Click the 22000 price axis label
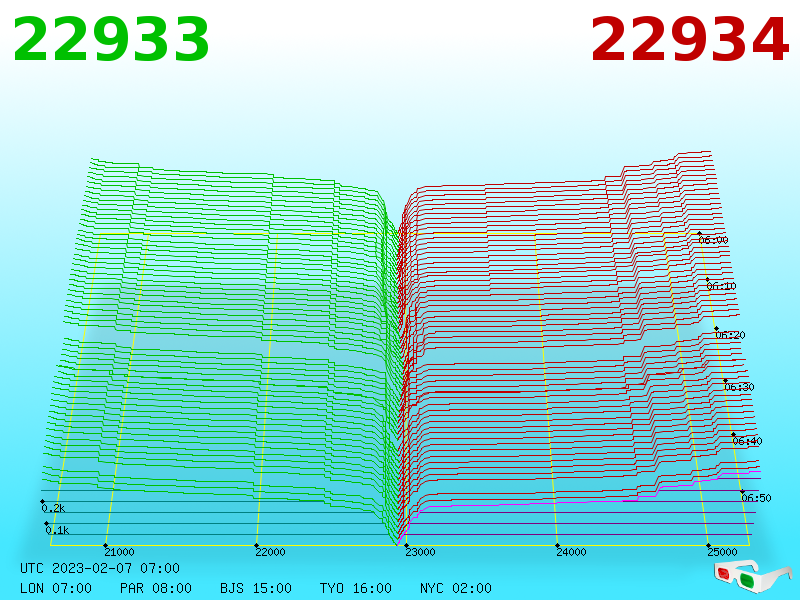This screenshot has width=800, height=600. 270,552
